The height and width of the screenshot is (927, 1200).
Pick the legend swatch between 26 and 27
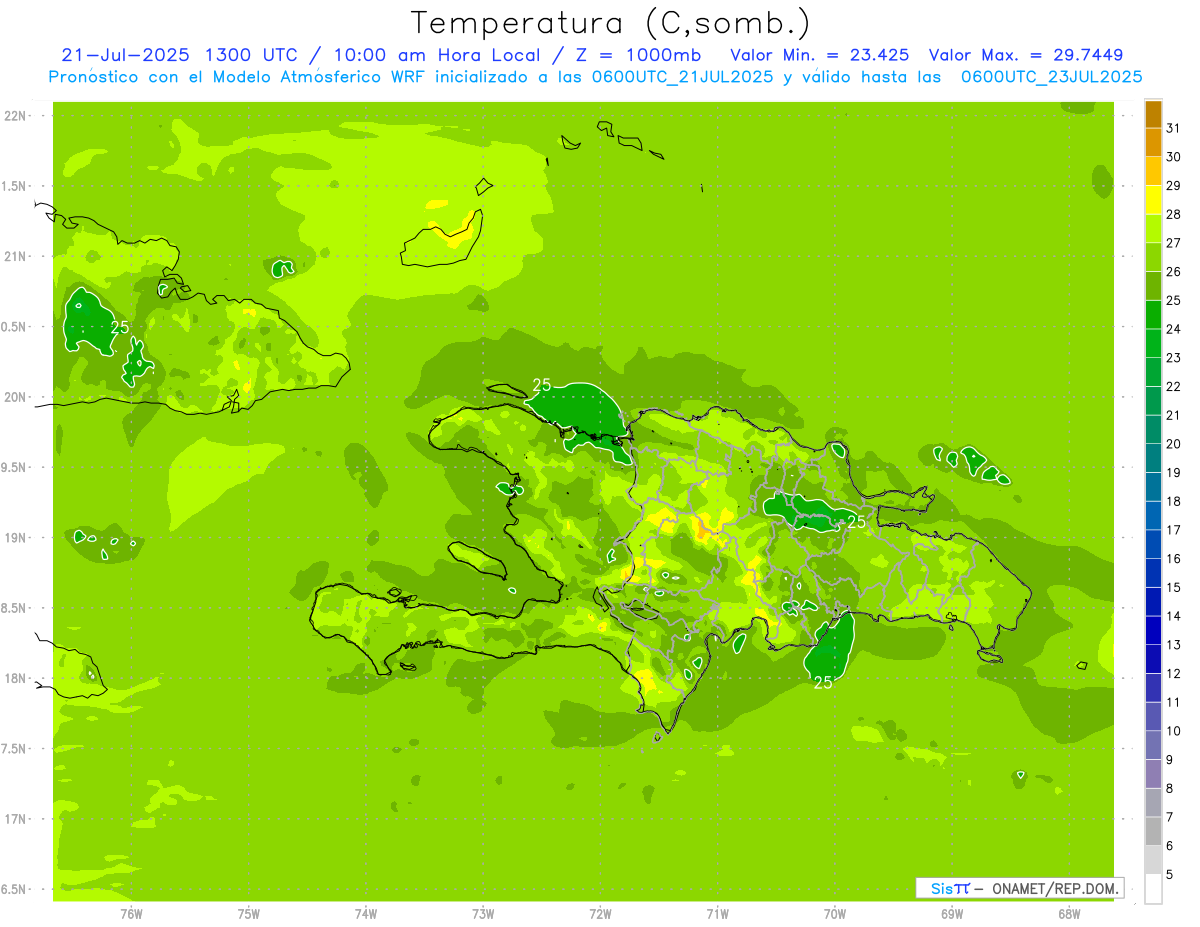tap(1153, 257)
